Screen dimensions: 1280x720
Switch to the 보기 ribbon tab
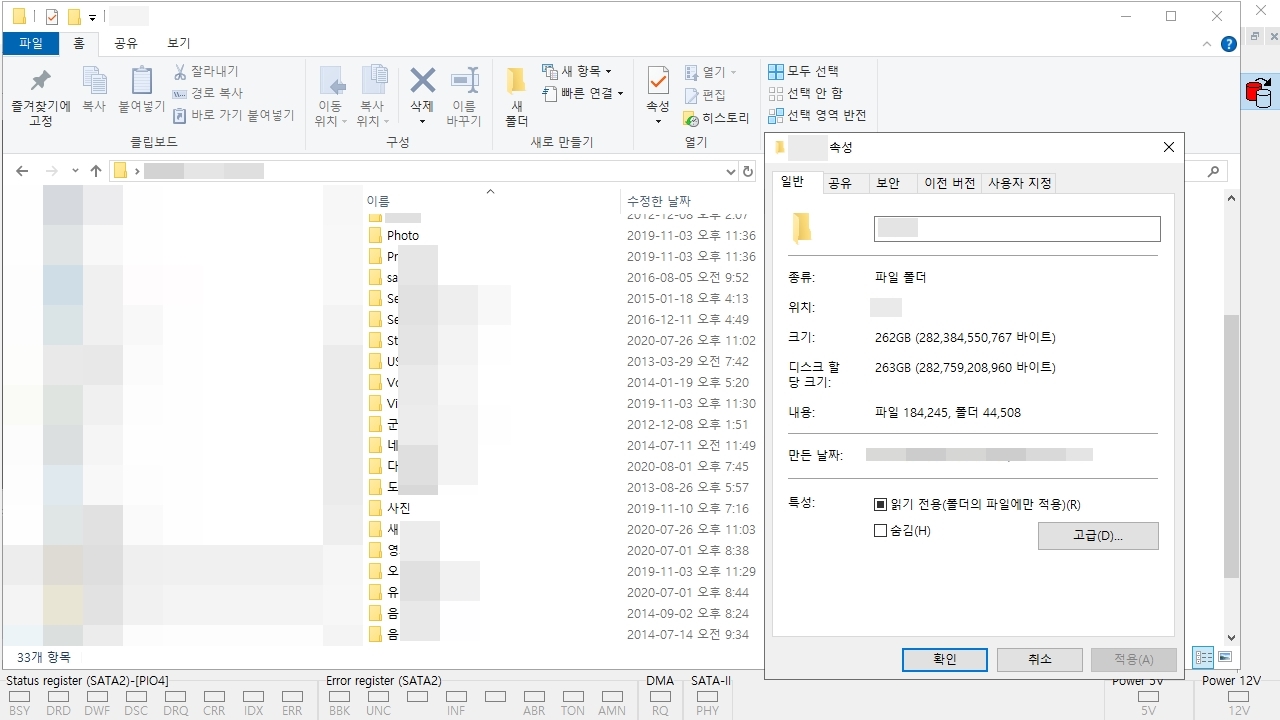click(179, 43)
